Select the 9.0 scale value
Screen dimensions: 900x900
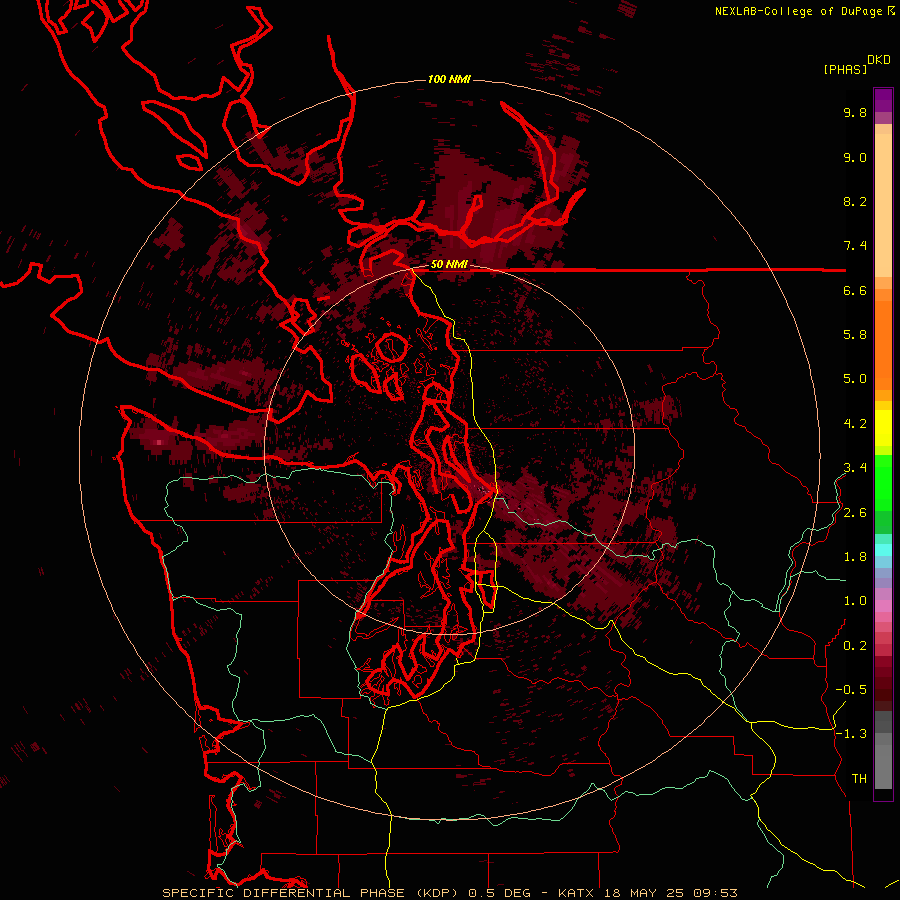pos(855,157)
